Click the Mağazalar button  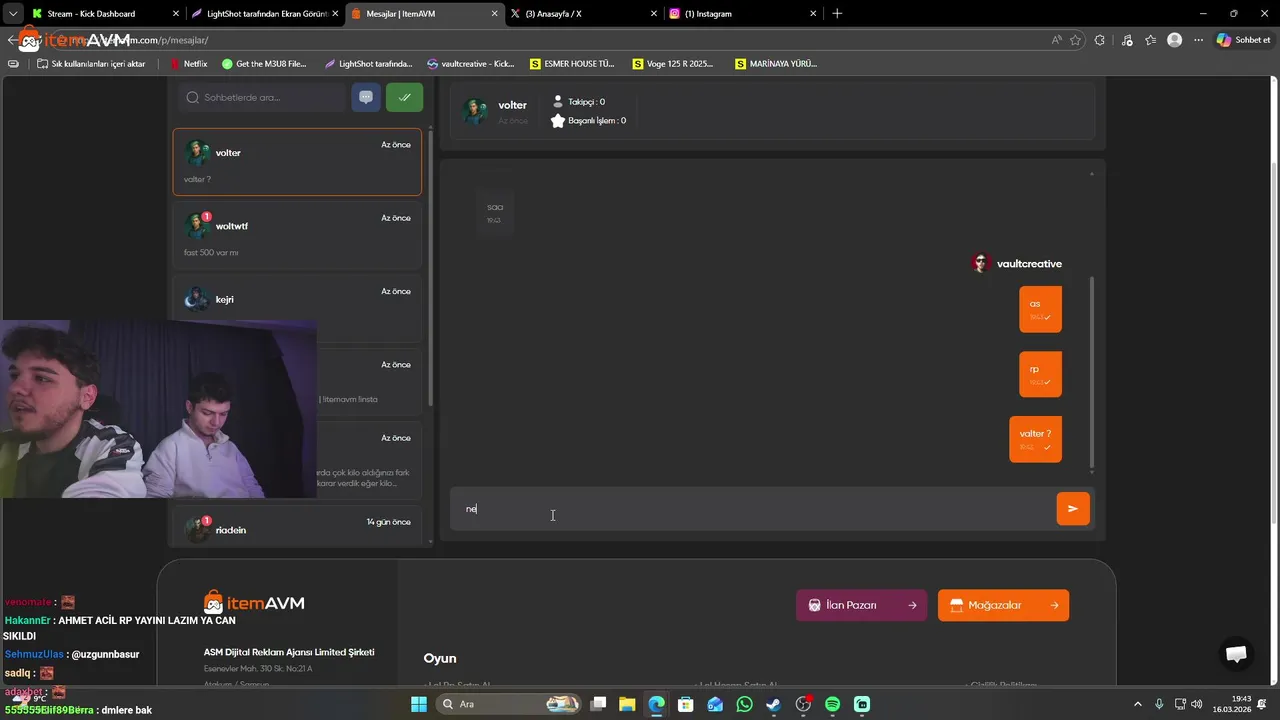click(1003, 605)
